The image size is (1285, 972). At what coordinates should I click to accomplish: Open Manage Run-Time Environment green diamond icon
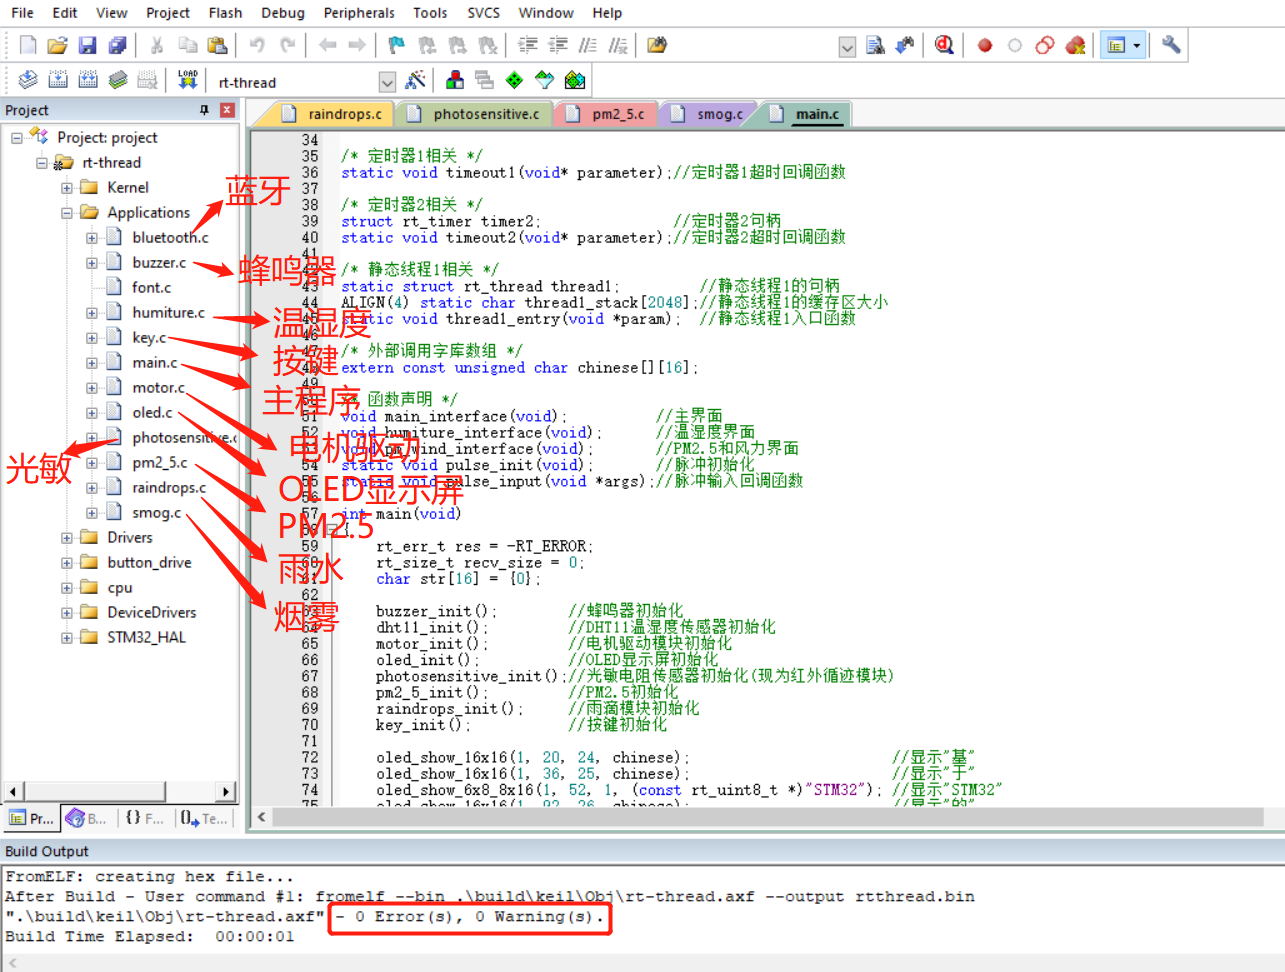[514, 80]
